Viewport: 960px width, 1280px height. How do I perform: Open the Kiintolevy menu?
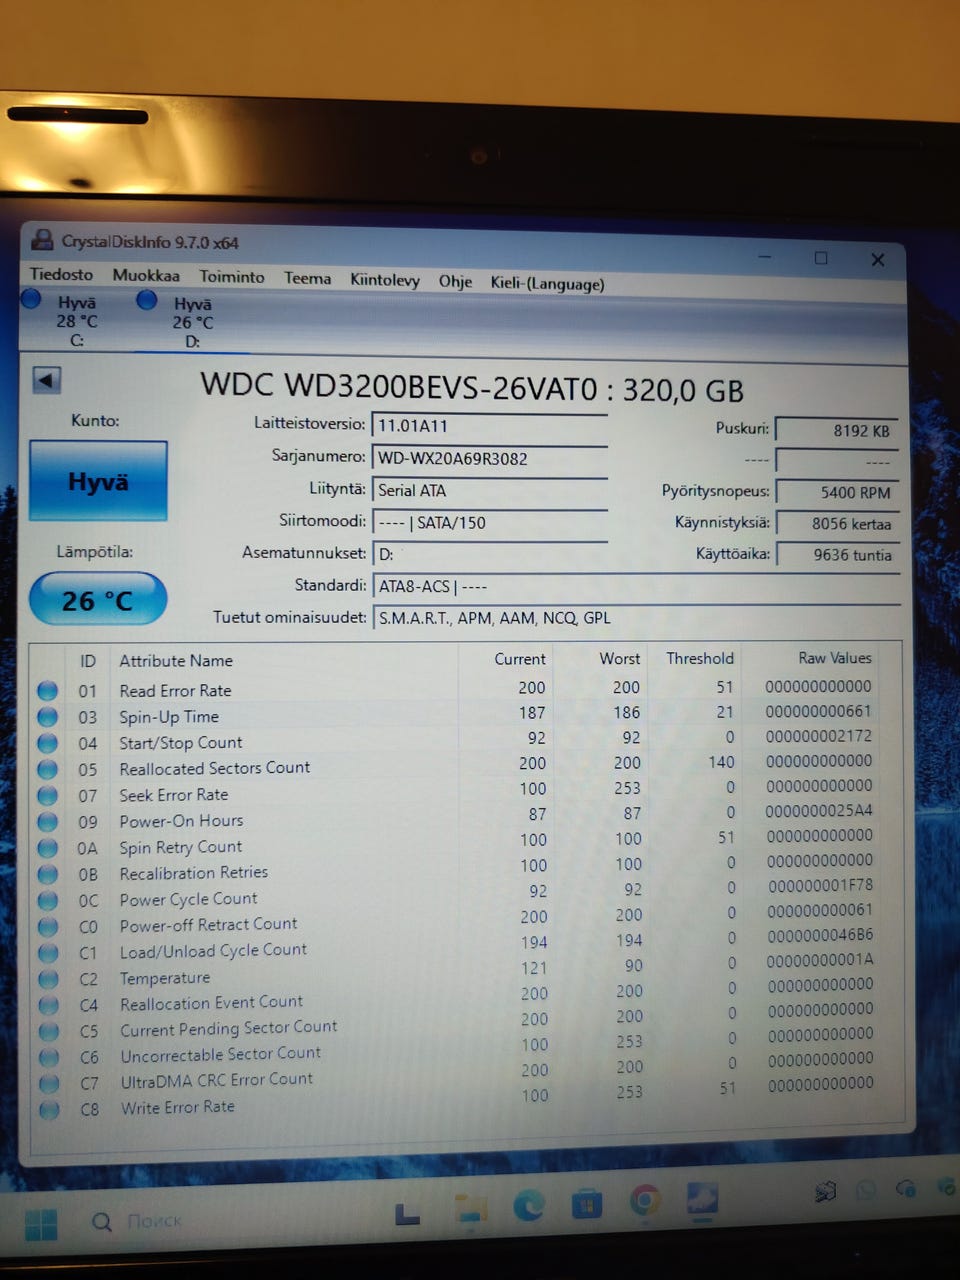tap(385, 280)
